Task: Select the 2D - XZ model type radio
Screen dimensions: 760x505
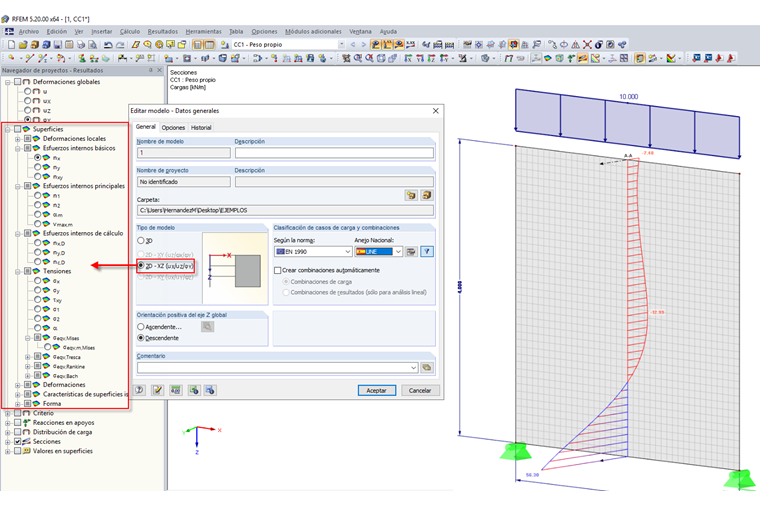Action: [141, 266]
